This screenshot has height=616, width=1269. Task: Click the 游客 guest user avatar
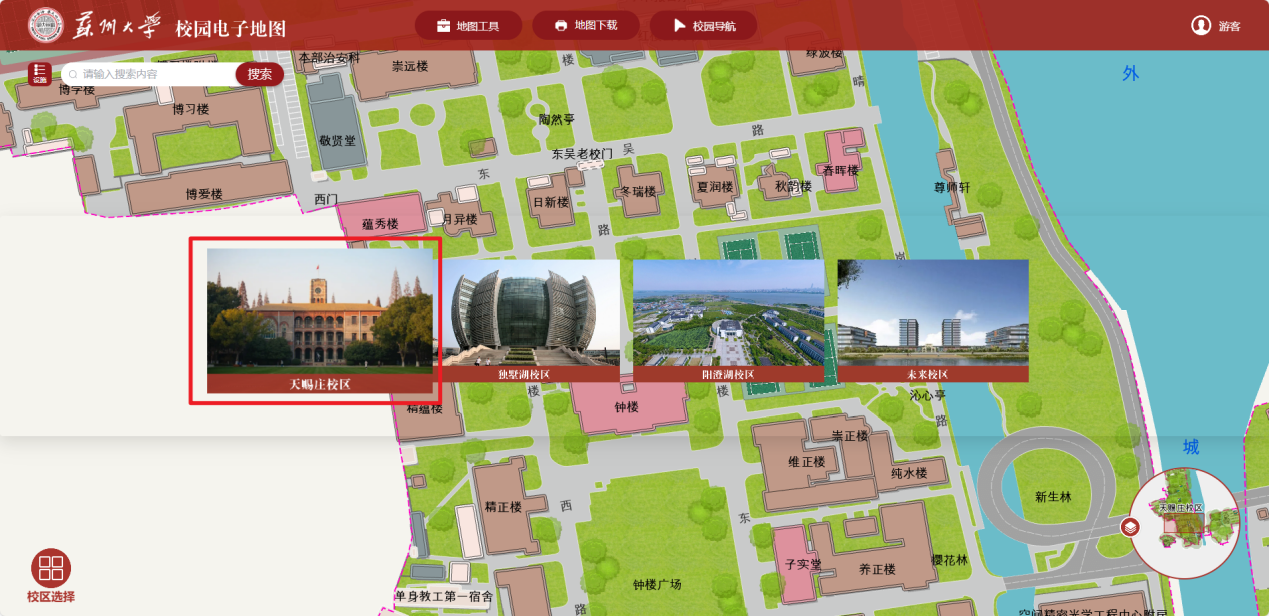click(1201, 25)
